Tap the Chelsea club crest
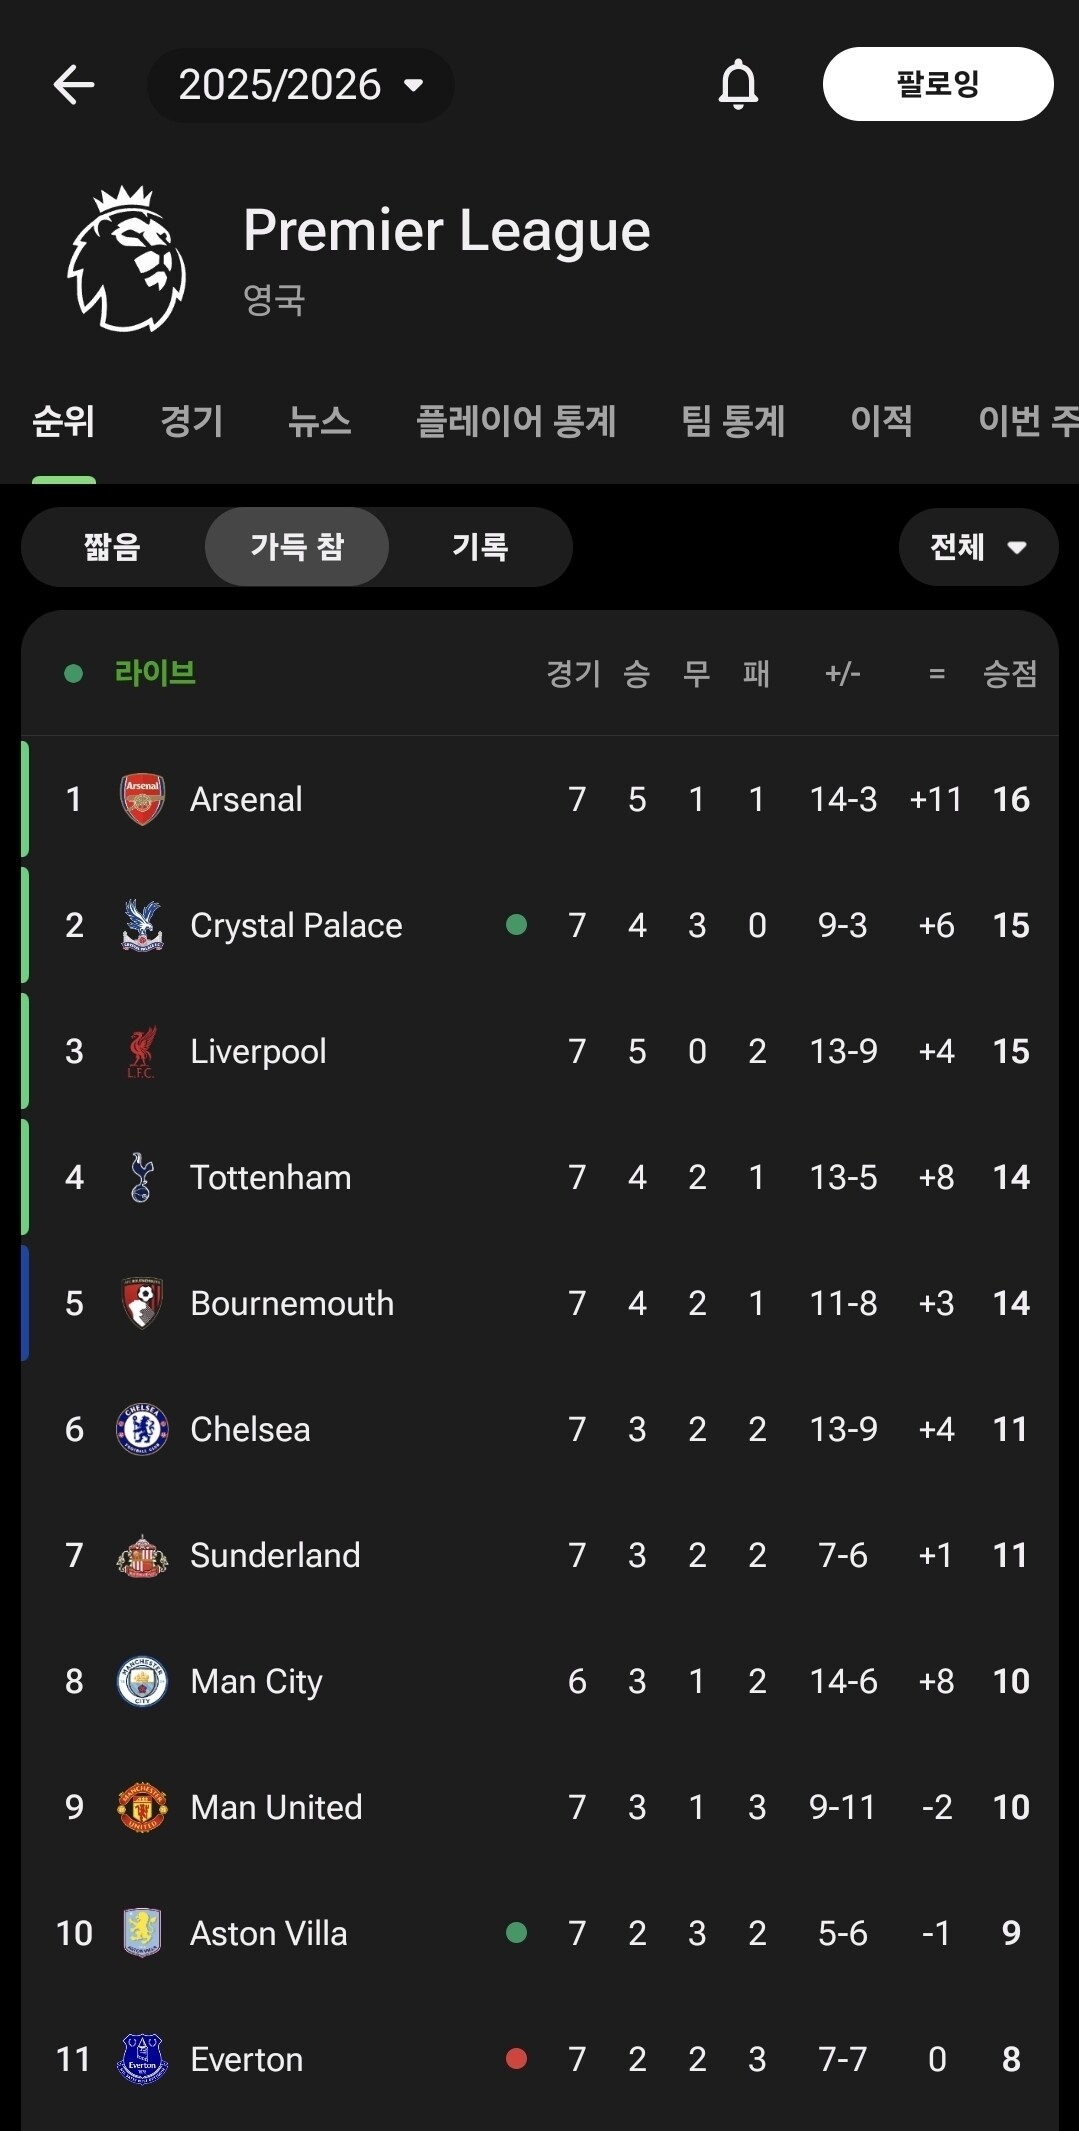 click(142, 1429)
